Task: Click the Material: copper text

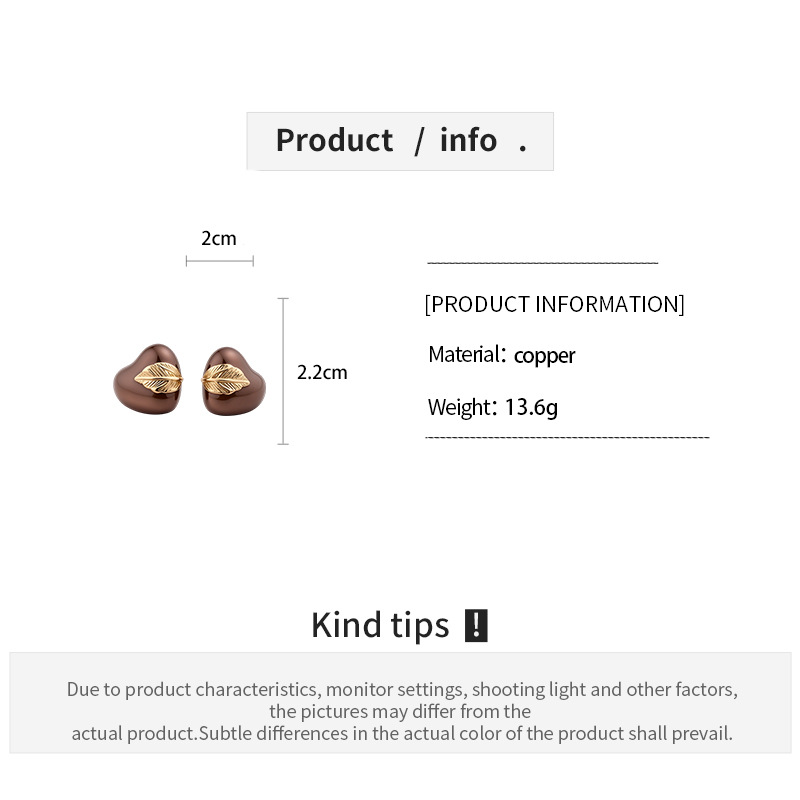Action: click(x=502, y=355)
